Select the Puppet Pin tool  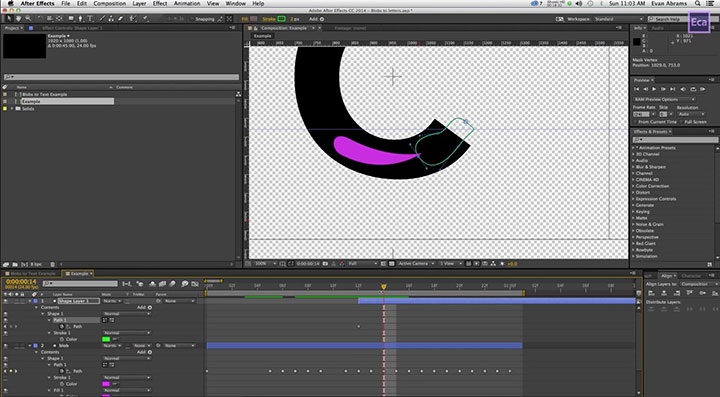click(x=145, y=19)
